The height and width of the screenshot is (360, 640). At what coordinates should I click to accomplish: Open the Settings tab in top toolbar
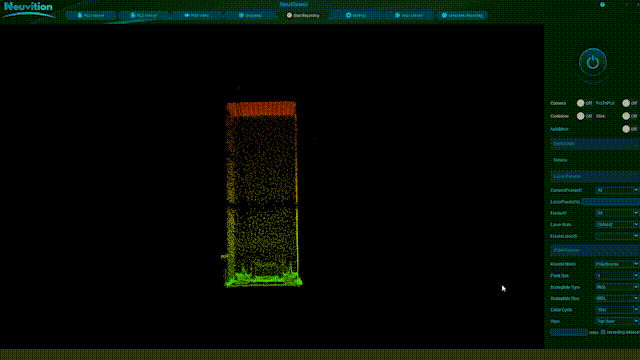click(x=356, y=16)
